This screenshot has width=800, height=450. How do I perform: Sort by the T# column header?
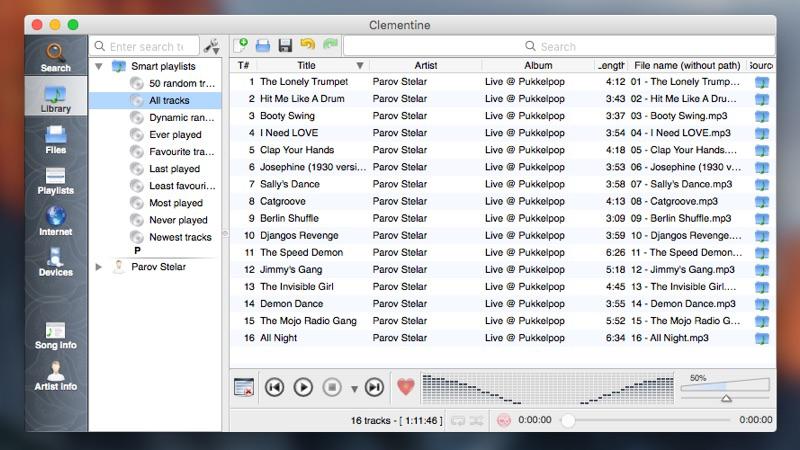[x=243, y=65]
